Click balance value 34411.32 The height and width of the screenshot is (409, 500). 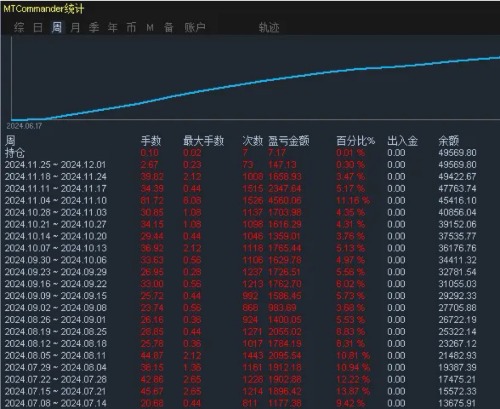(x=457, y=260)
